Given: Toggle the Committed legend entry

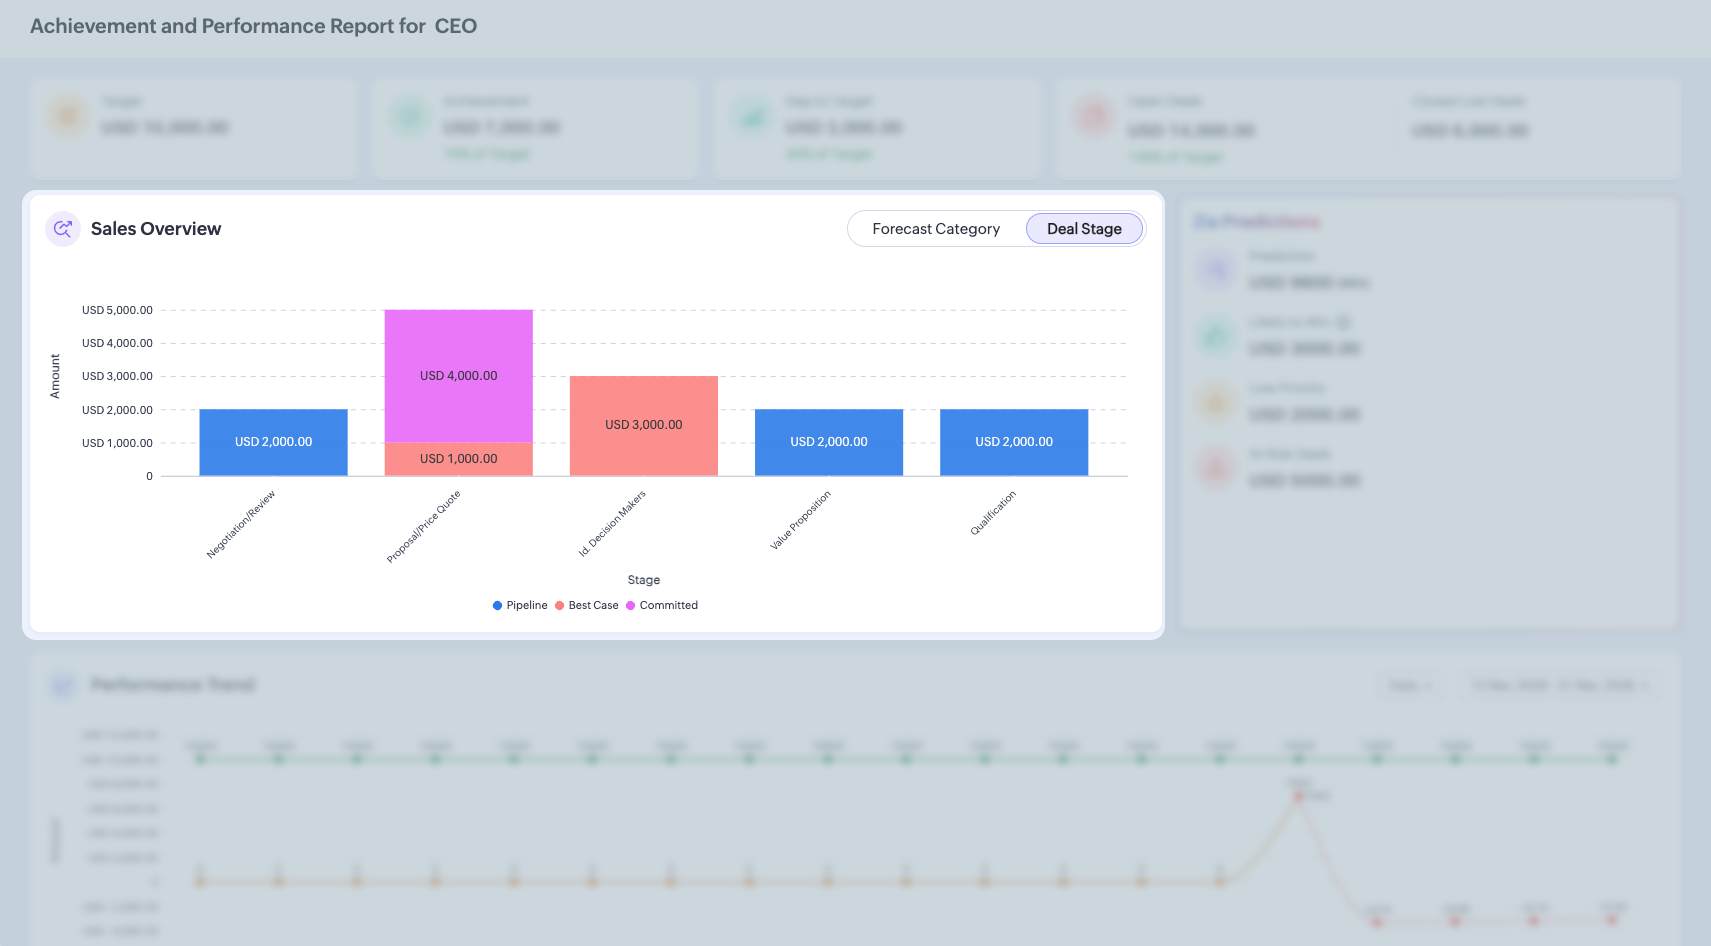Looking at the screenshot, I should [x=662, y=605].
